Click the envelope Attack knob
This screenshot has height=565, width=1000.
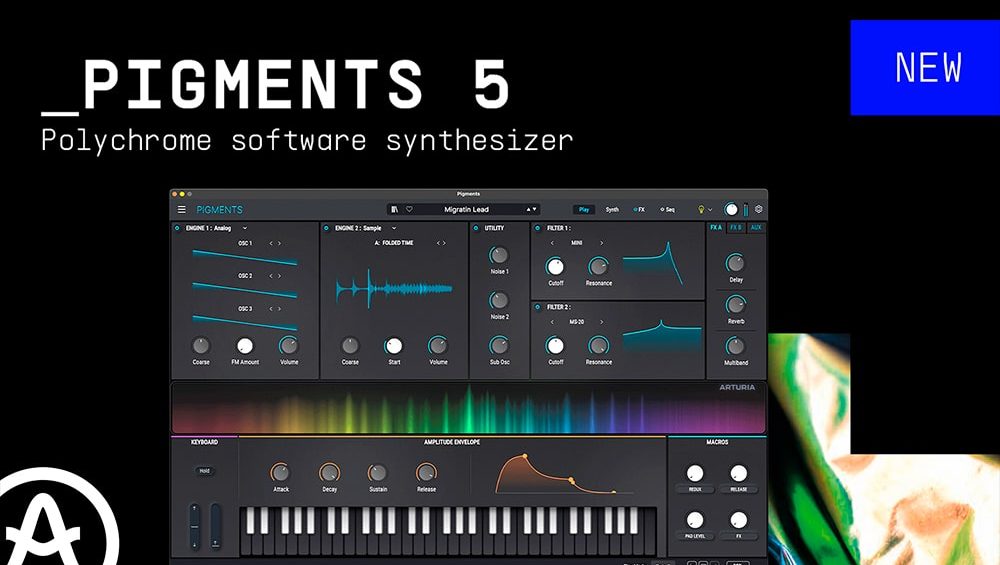pos(281,473)
